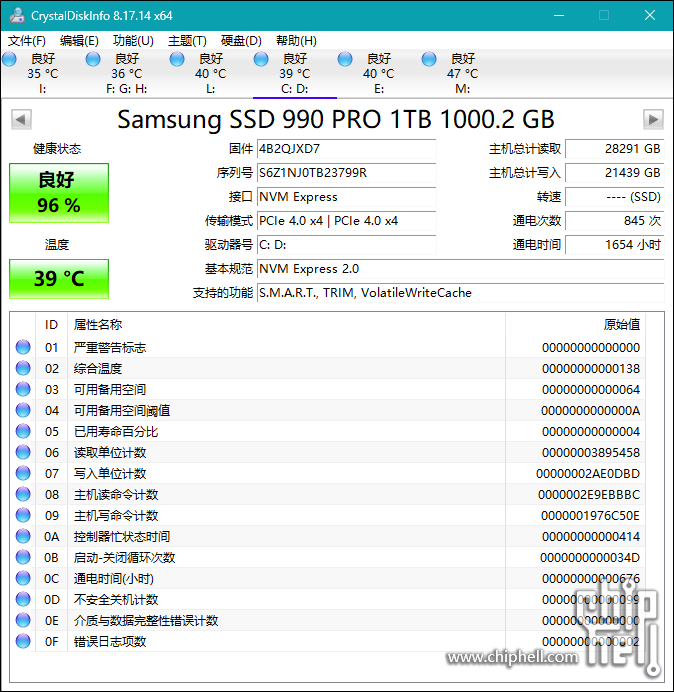674x692 pixels.
Task: Click the 原始值 column header
Action: [x=576, y=325]
